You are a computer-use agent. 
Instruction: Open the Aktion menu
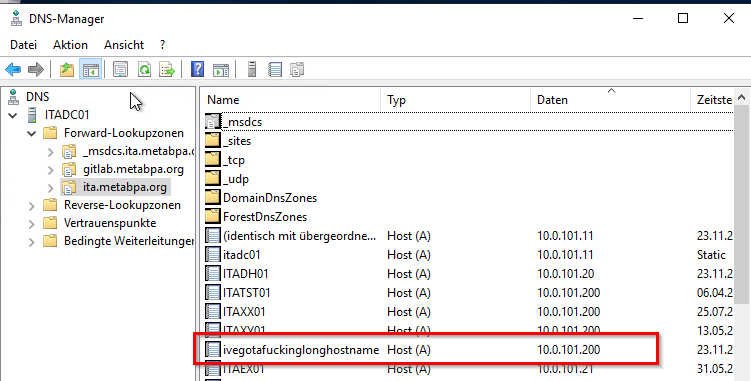(x=70, y=45)
